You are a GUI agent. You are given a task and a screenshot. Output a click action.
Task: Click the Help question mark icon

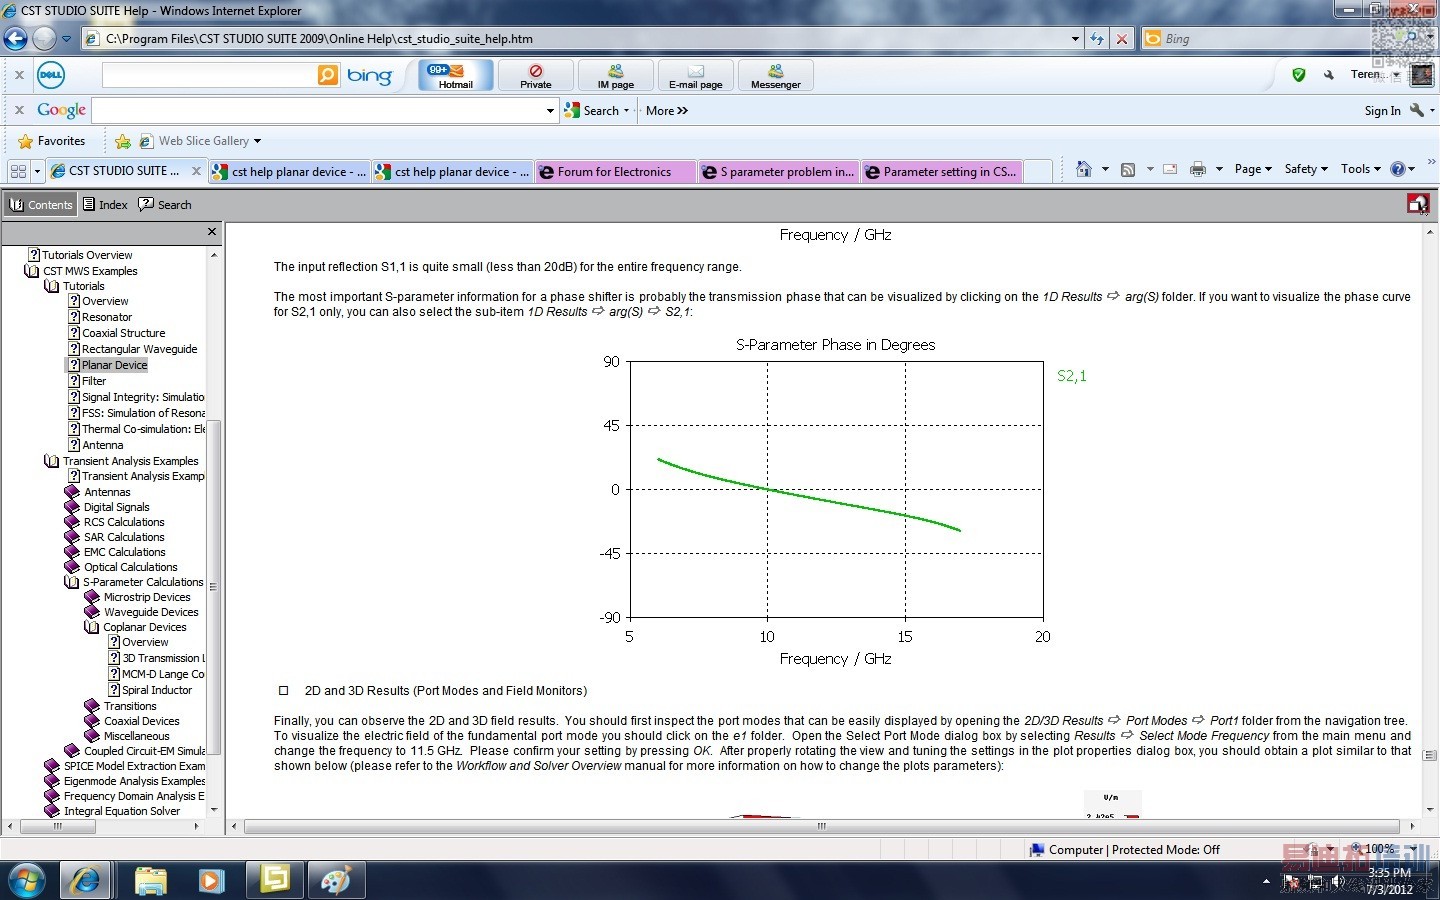coord(1398,169)
